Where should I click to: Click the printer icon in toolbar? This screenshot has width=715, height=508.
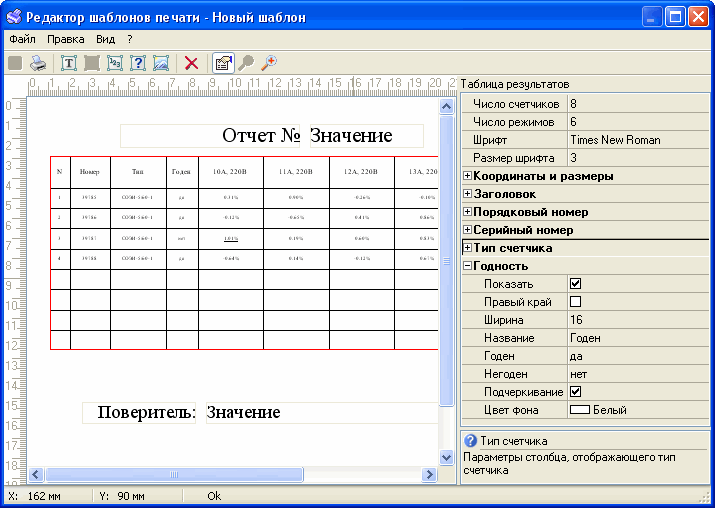tap(38, 62)
